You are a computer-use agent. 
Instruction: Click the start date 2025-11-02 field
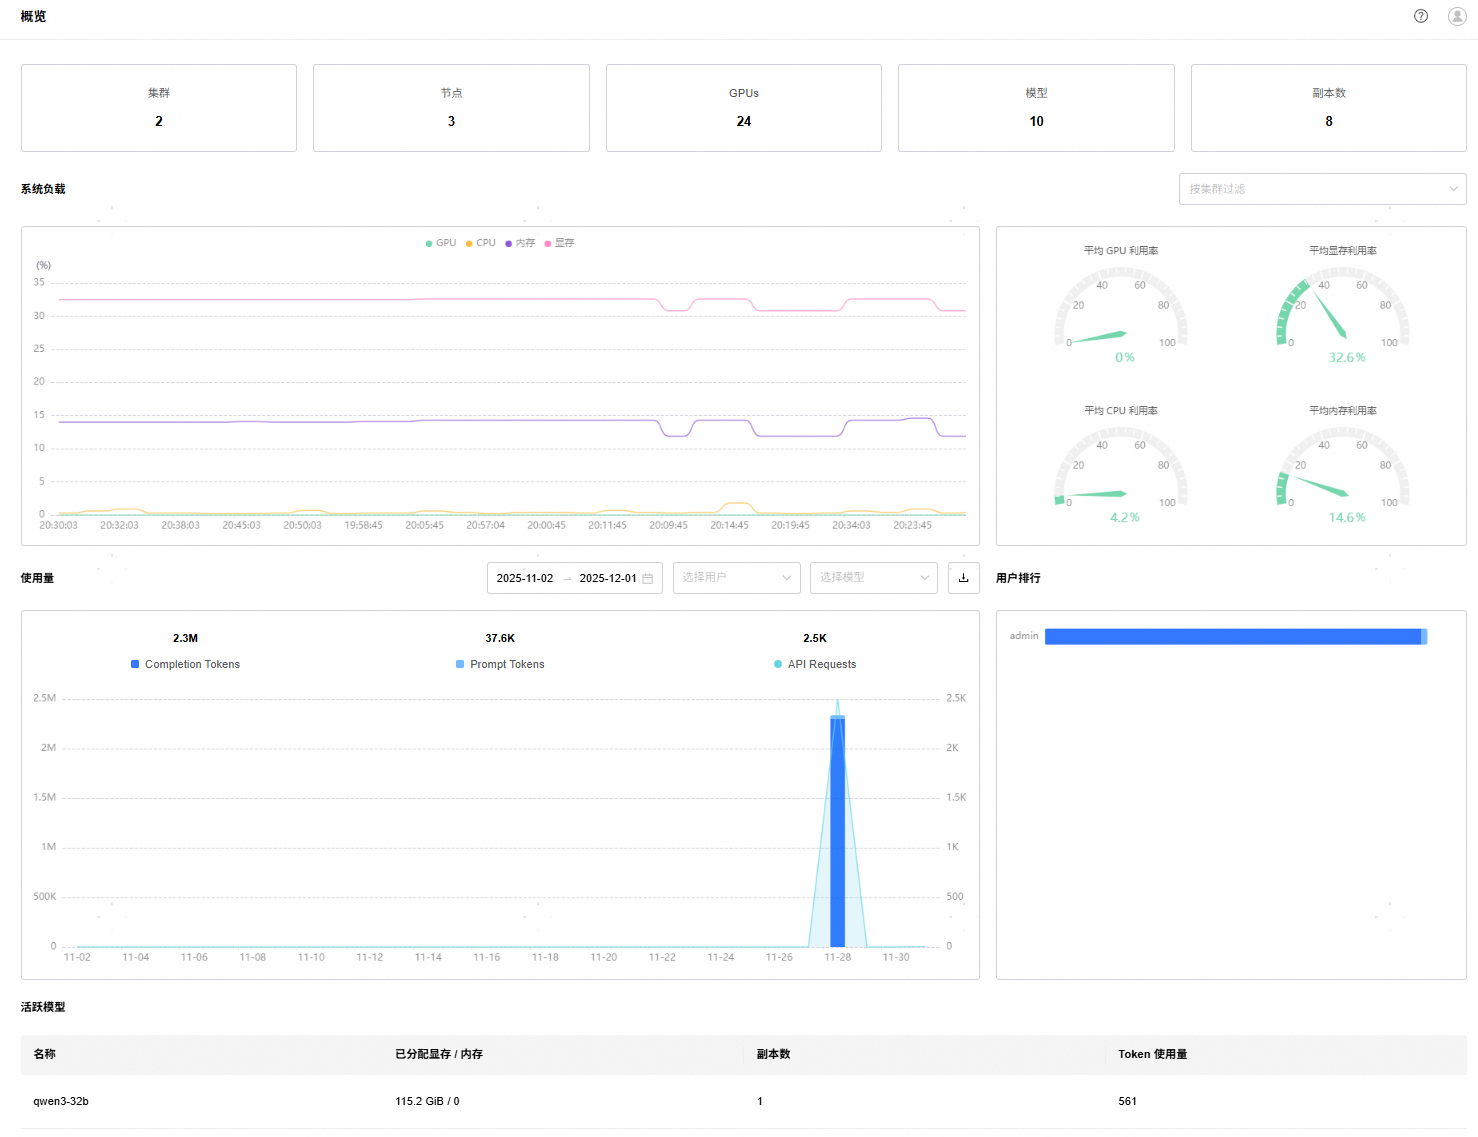pos(525,578)
